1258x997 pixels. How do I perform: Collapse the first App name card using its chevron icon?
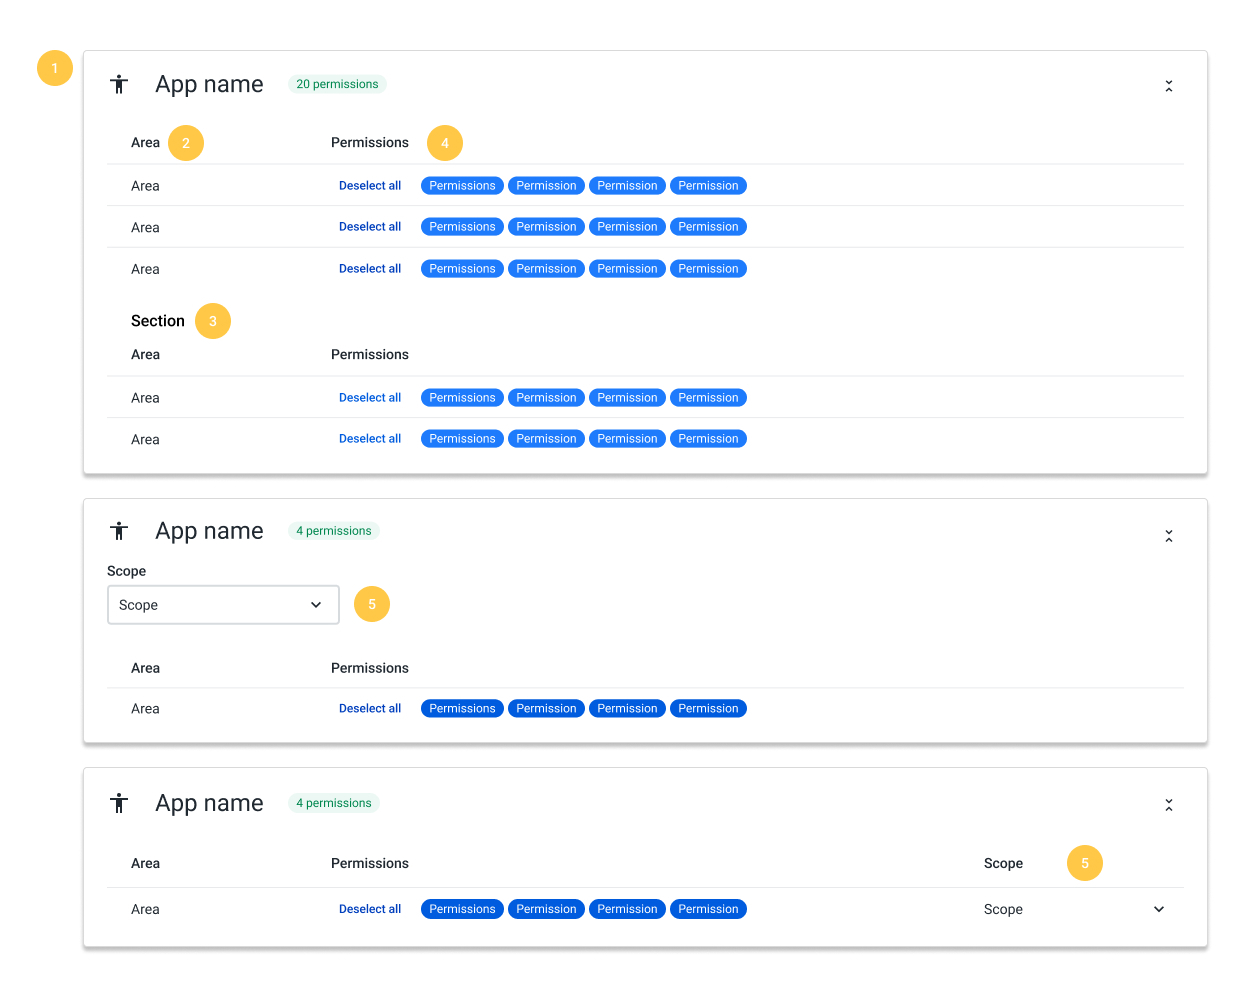coord(1169,86)
